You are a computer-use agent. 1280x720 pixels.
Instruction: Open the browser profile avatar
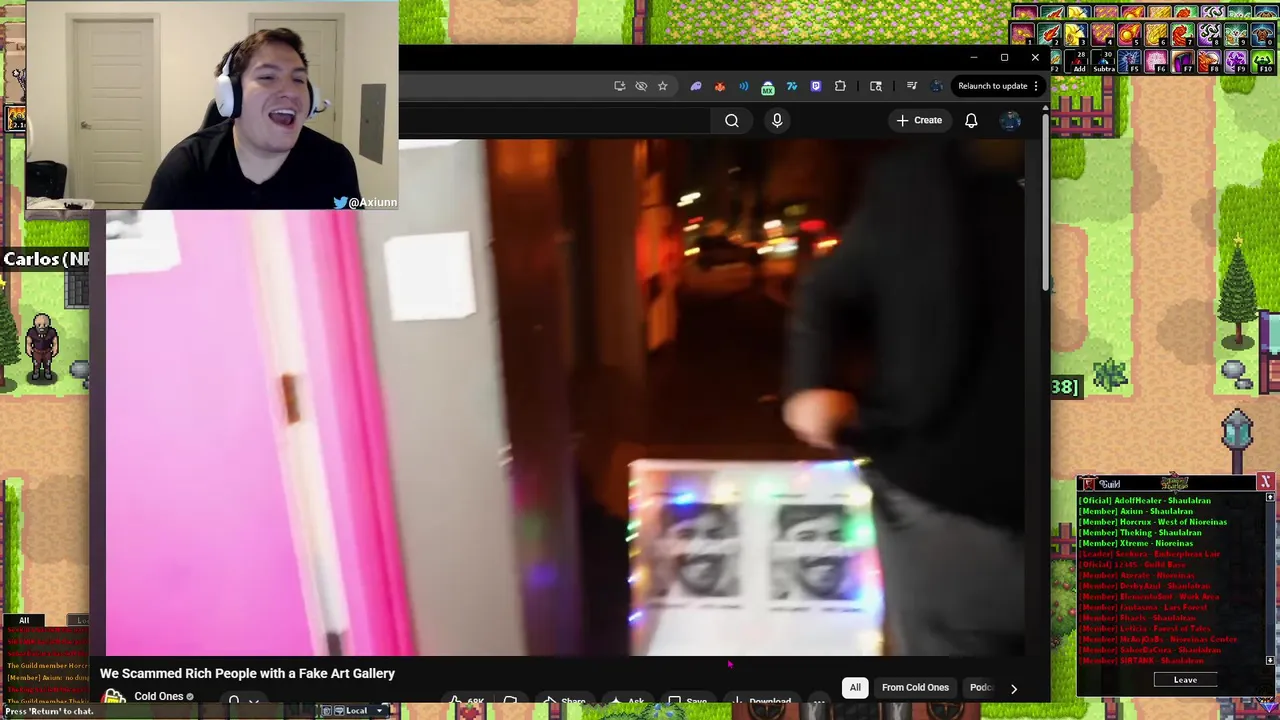click(936, 86)
